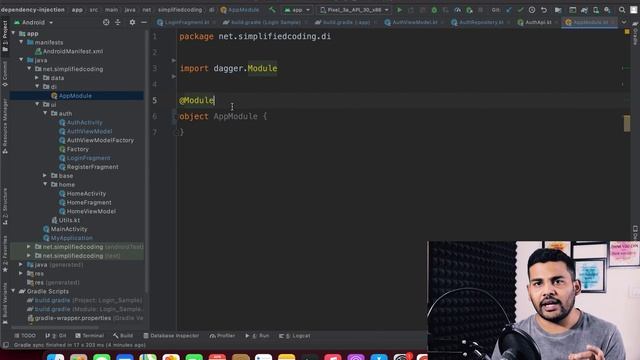Open the Terminal tool window
Screen dimensions: 640x360
[90, 336]
